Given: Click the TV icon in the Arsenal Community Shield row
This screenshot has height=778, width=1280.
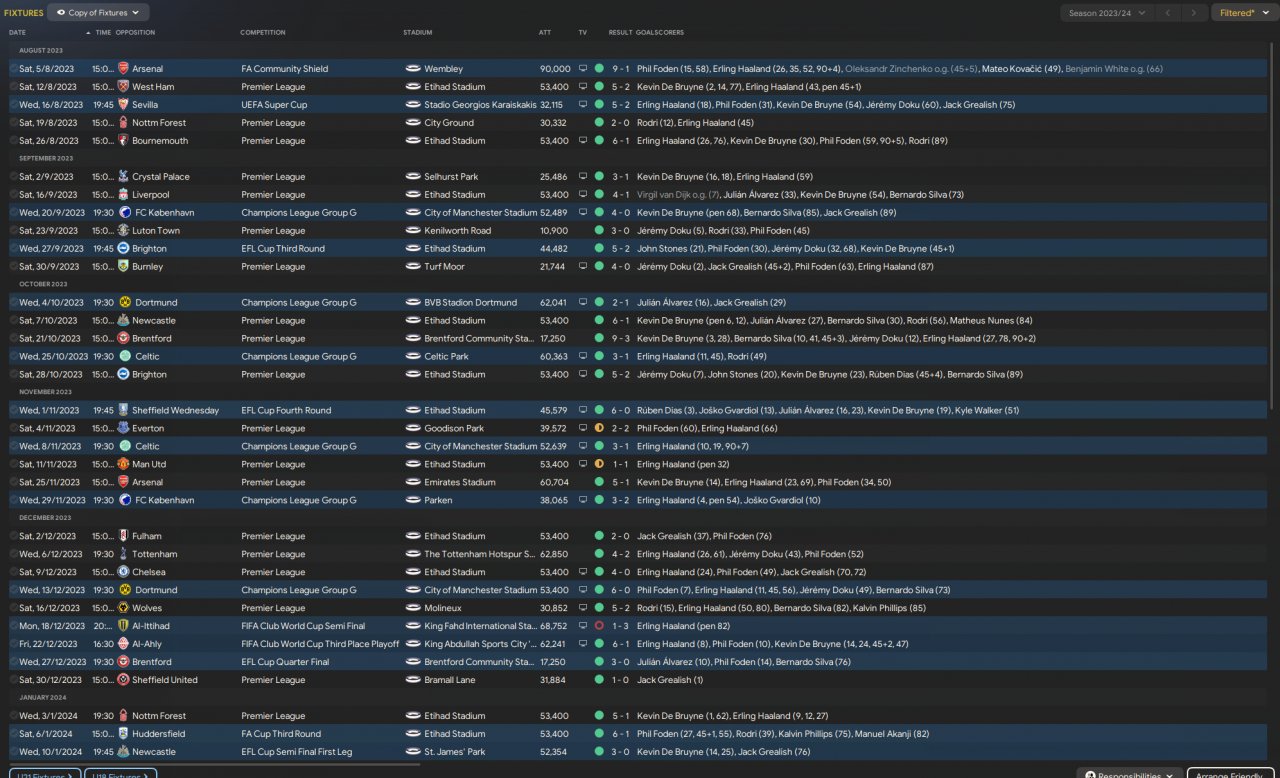Looking at the screenshot, I should (583, 69).
